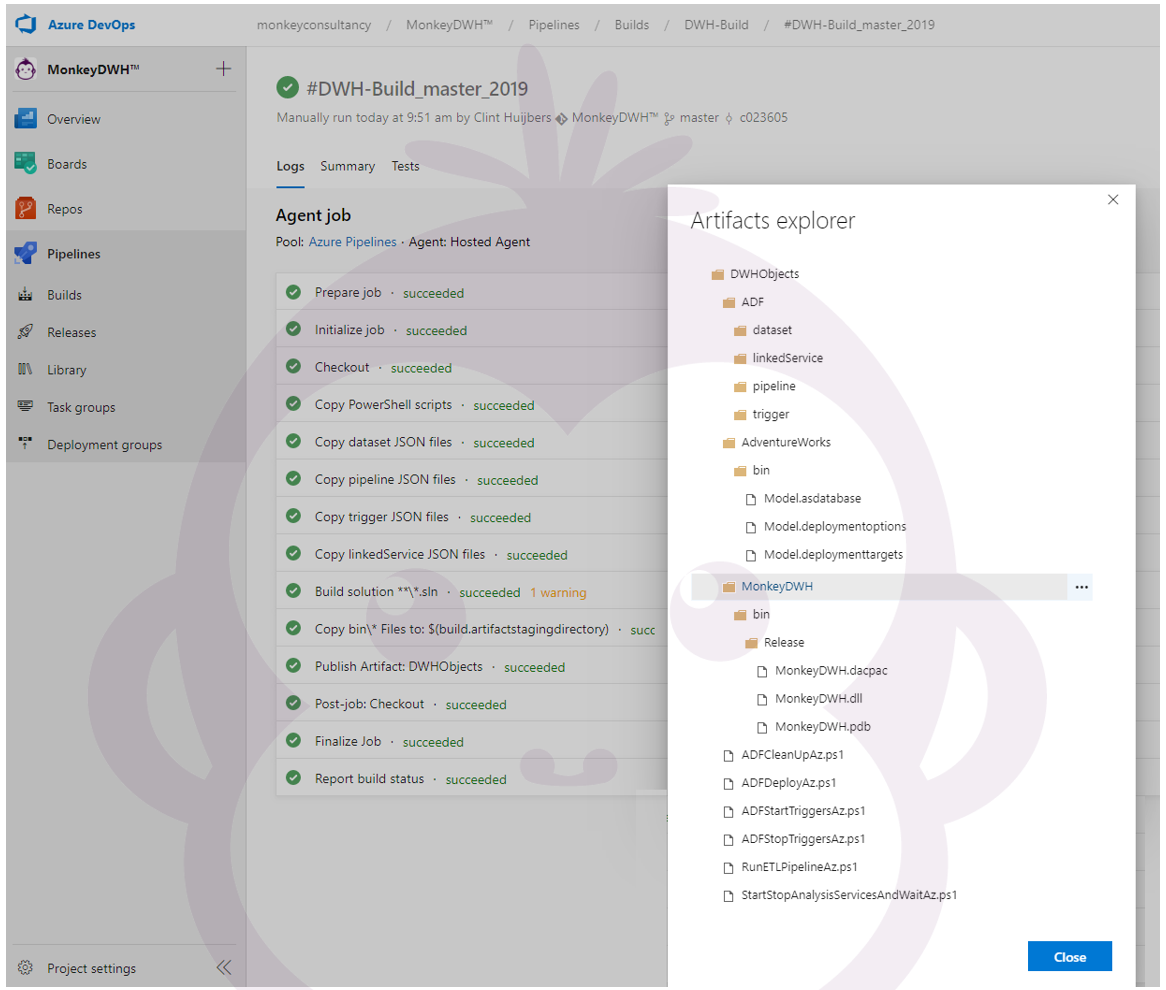The image size is (1166, 990).
Task: Open Publish Artifact: DWHObjects step
Action: tap(399, 666)
